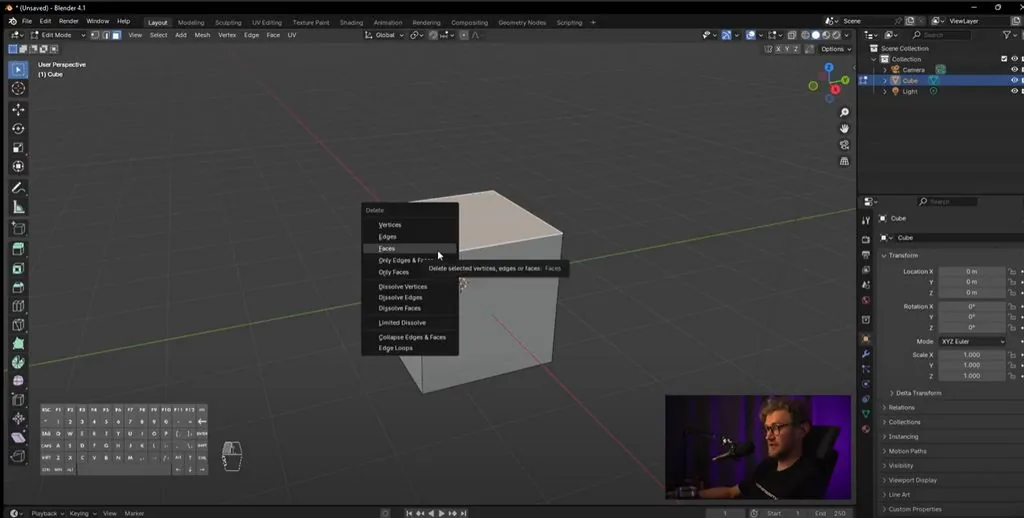Select the Rip Region tool
The width and height of the screenshot is (1024, 518).
tap(18, 456)
